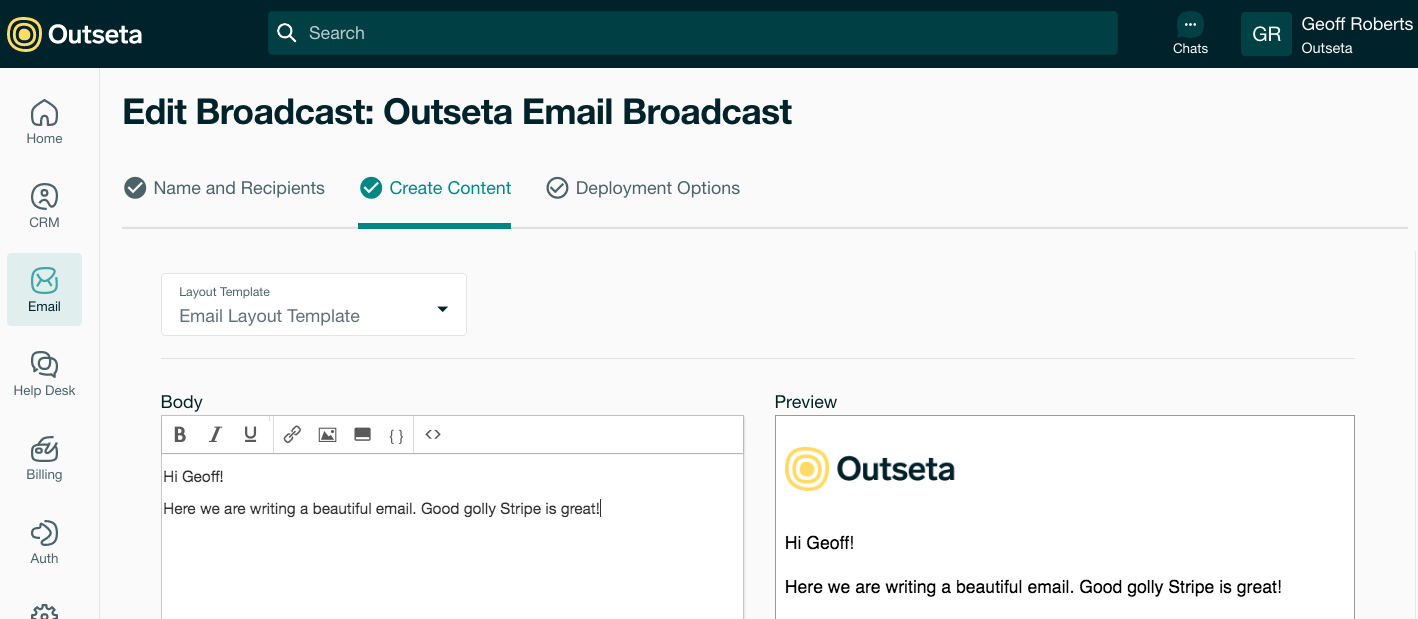Viewport: 1418px width, 619px height.
Task: Open the Auth section
Action: click(x=44, y=542)
